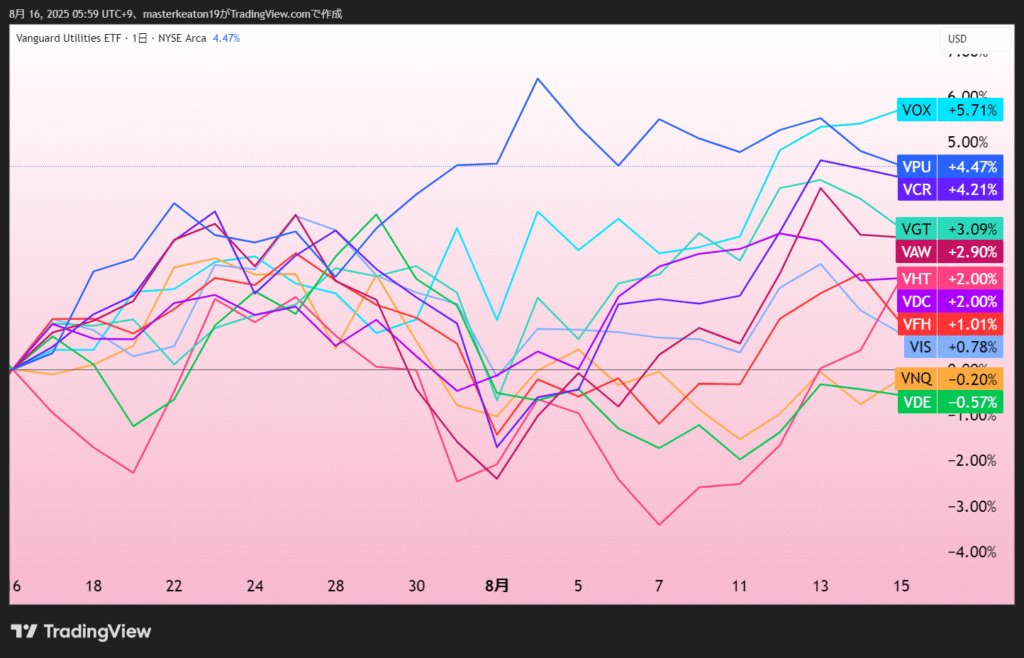The width and height of the screenshot is (1024, 658).
Task: Click the 22 date label on time axis
Action: click(x=174, y=586)
